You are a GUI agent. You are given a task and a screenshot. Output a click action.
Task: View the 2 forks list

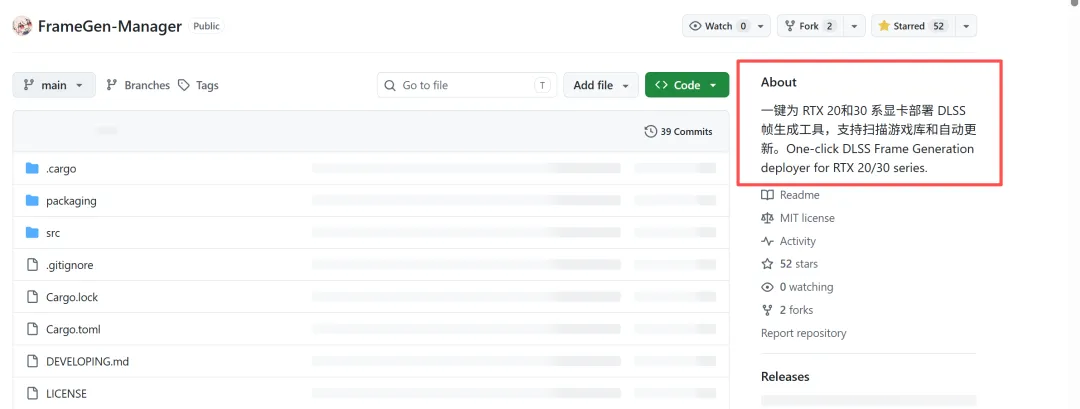click(x=796, y=310)
